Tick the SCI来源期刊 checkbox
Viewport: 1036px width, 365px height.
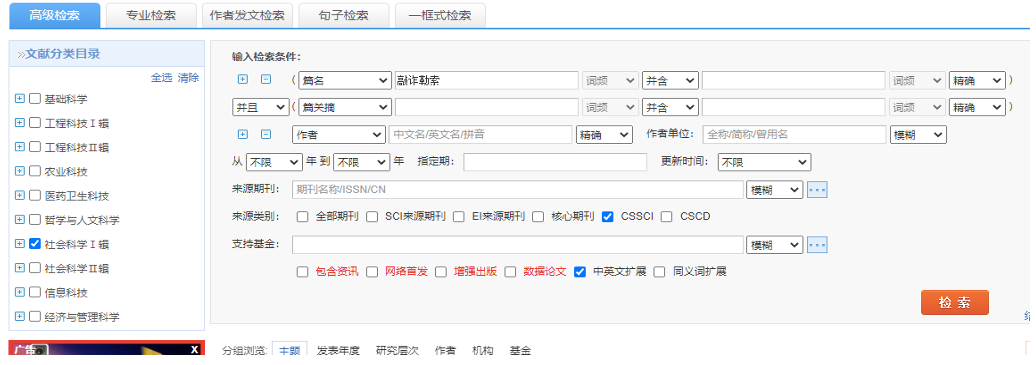pyautogui.click(x=372, y=216)
